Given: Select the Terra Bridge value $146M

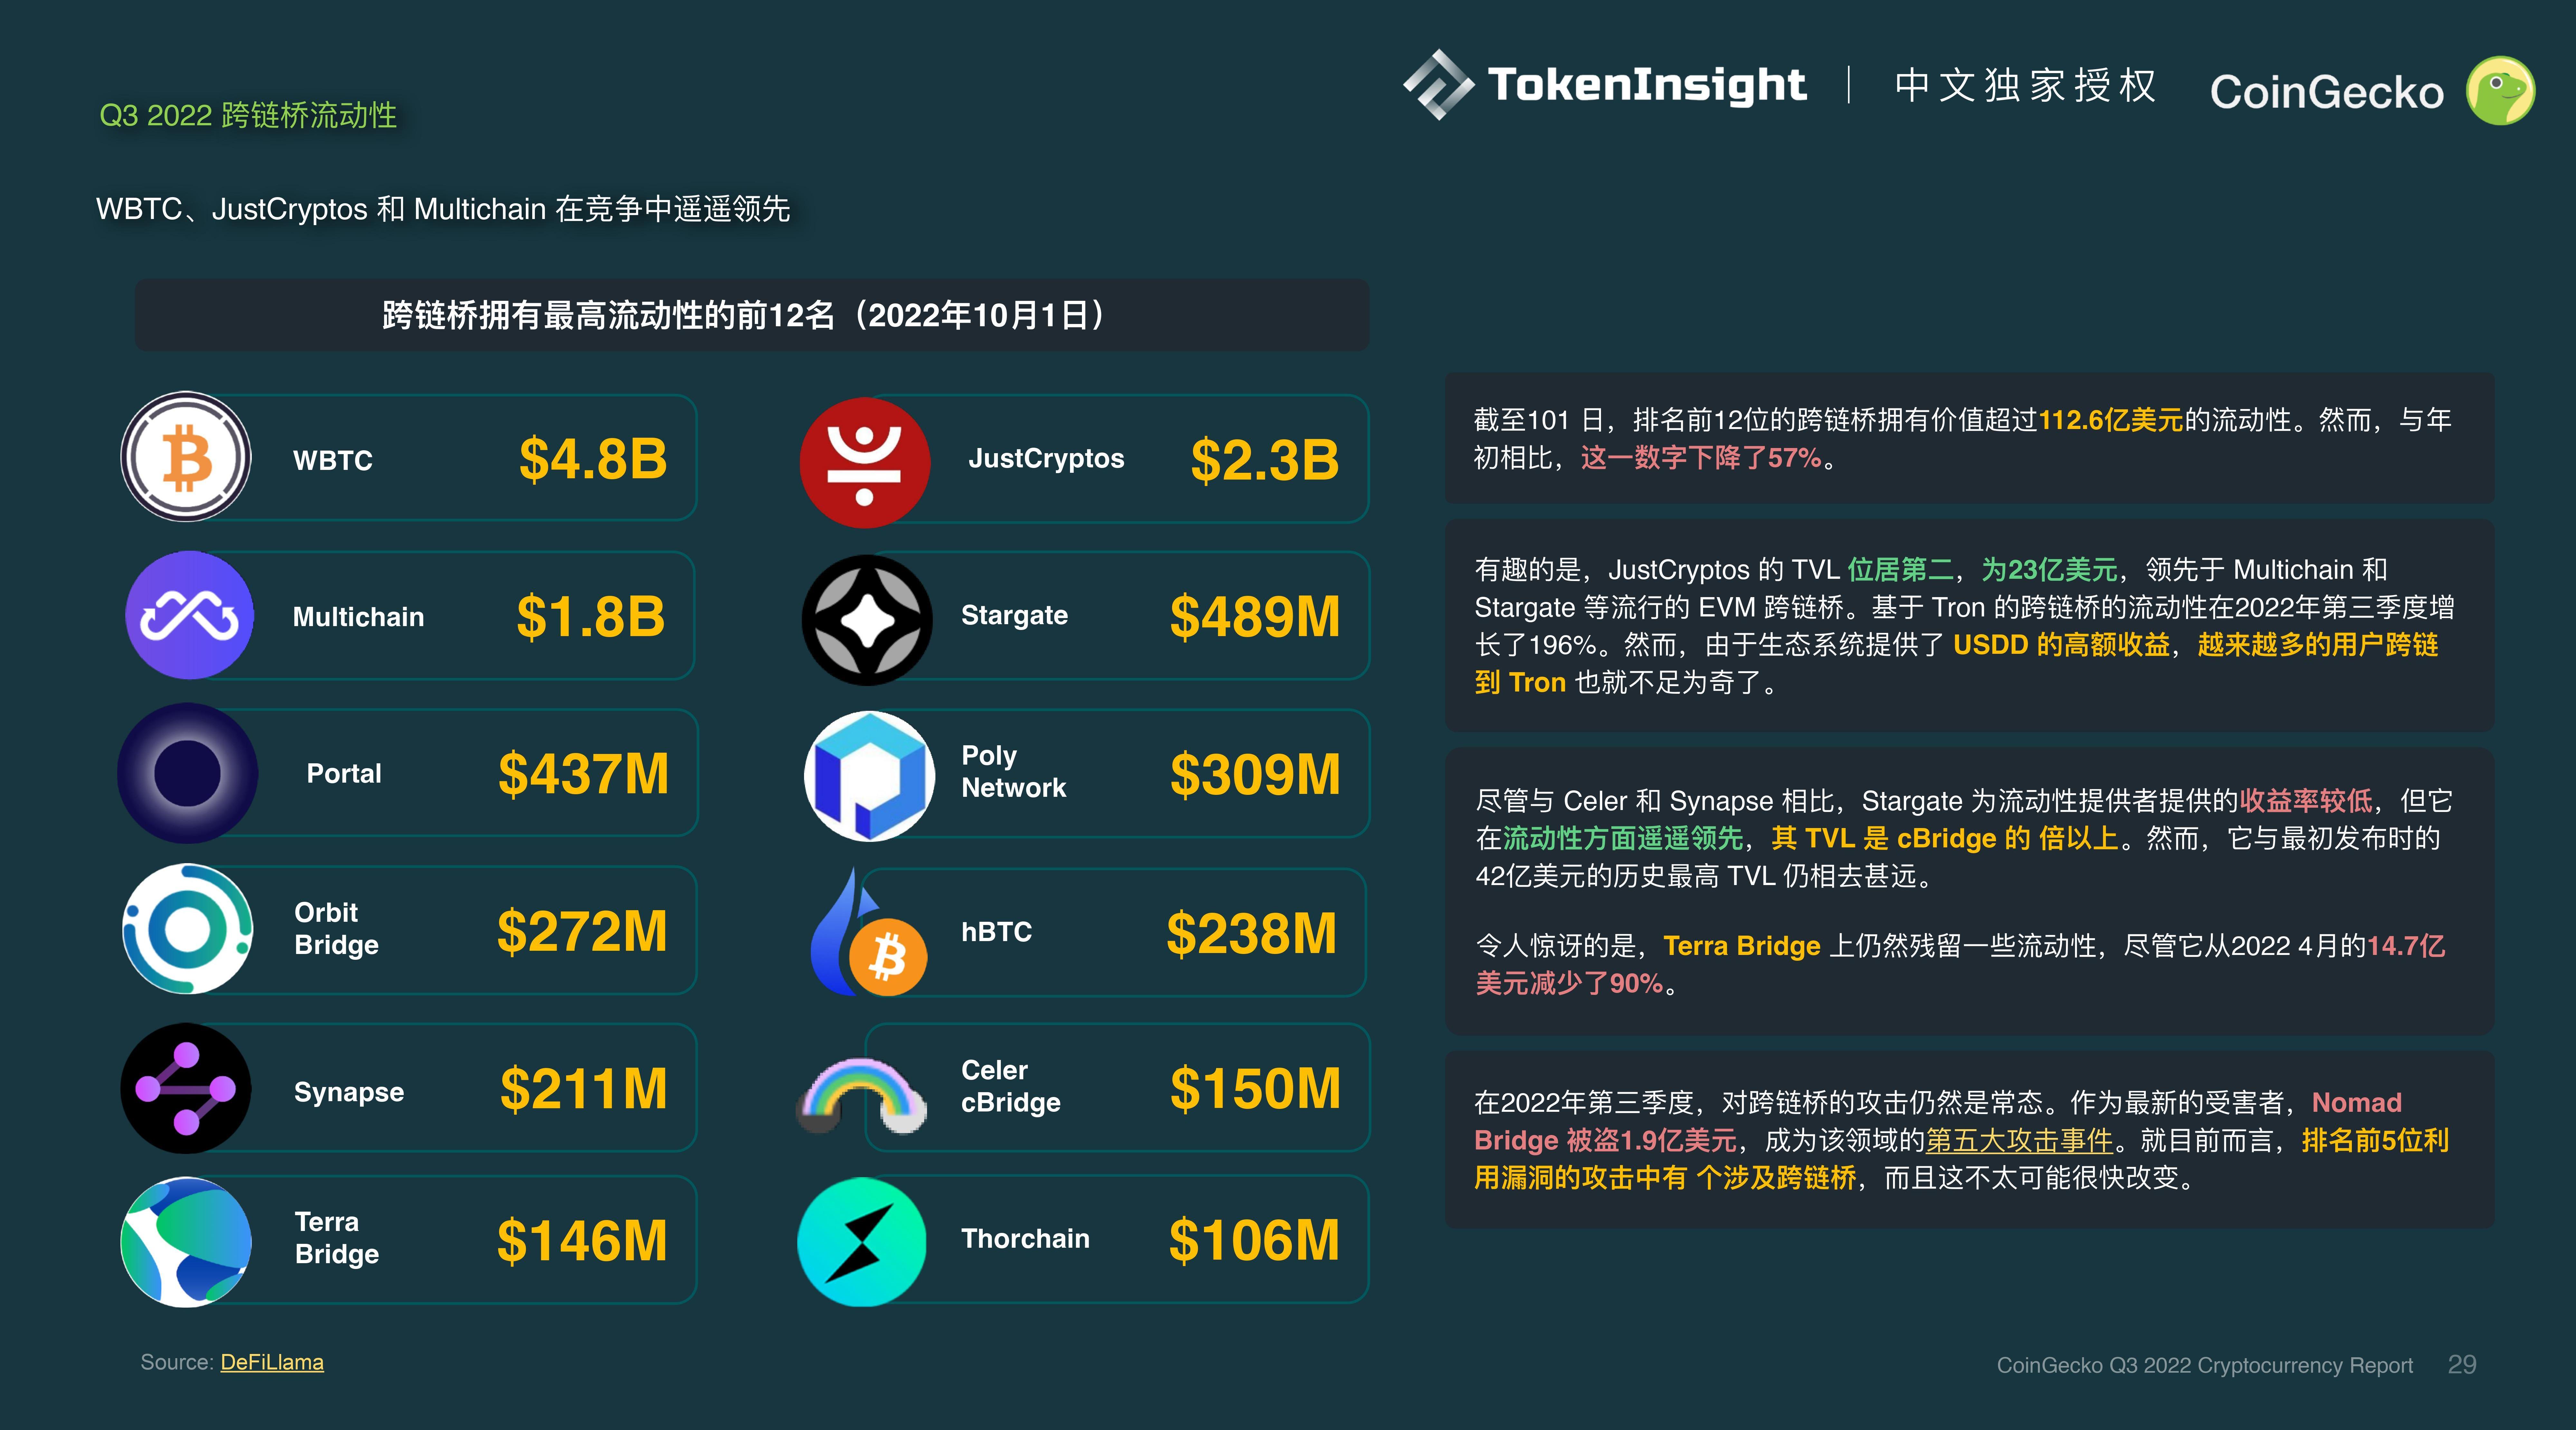Looking at the screenshot, I should pos(582,1241).
